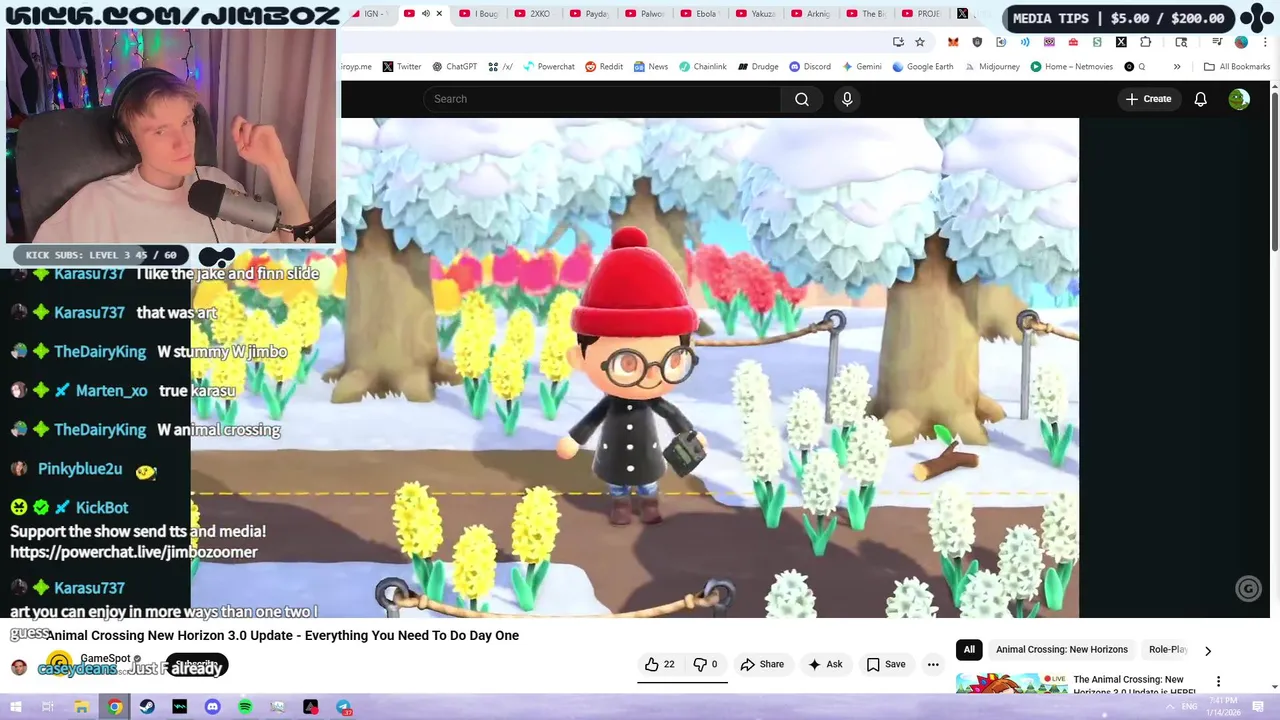Focus the YouTube search field
The image size is (1280, 720).
coord(602,99)
